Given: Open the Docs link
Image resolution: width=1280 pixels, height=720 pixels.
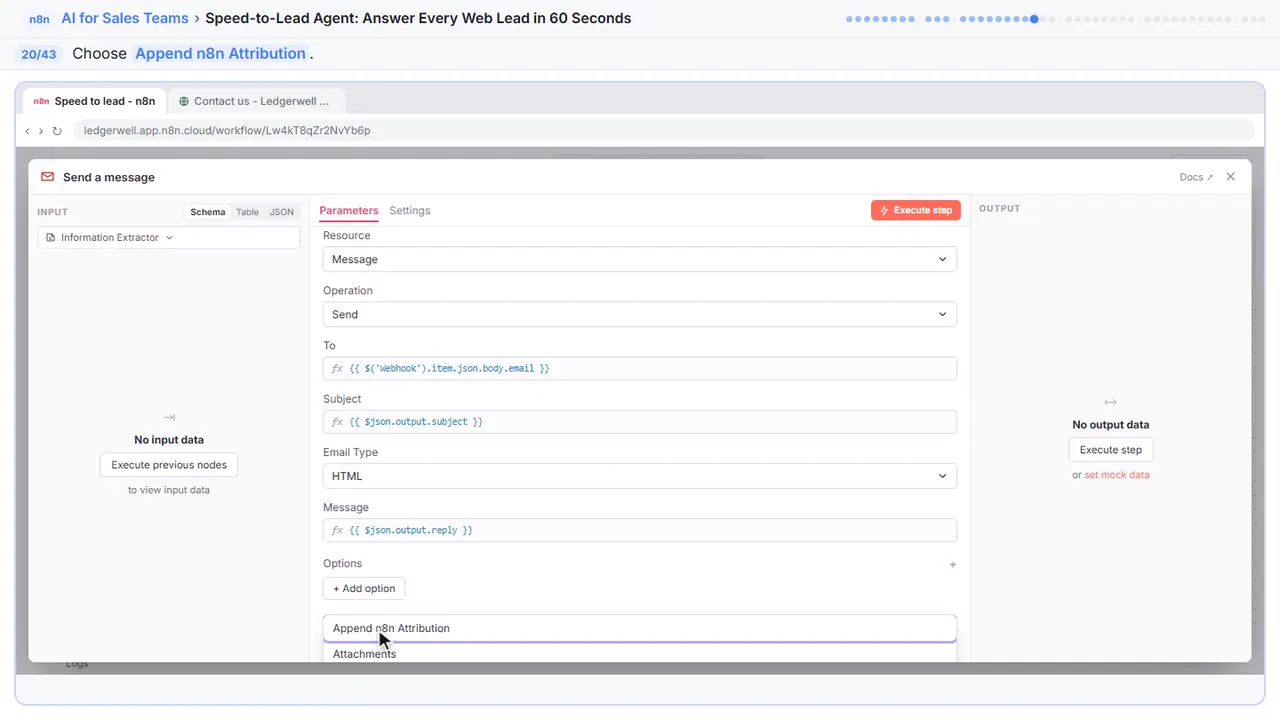Looking at the screenshot, I should pos(1196,177).
